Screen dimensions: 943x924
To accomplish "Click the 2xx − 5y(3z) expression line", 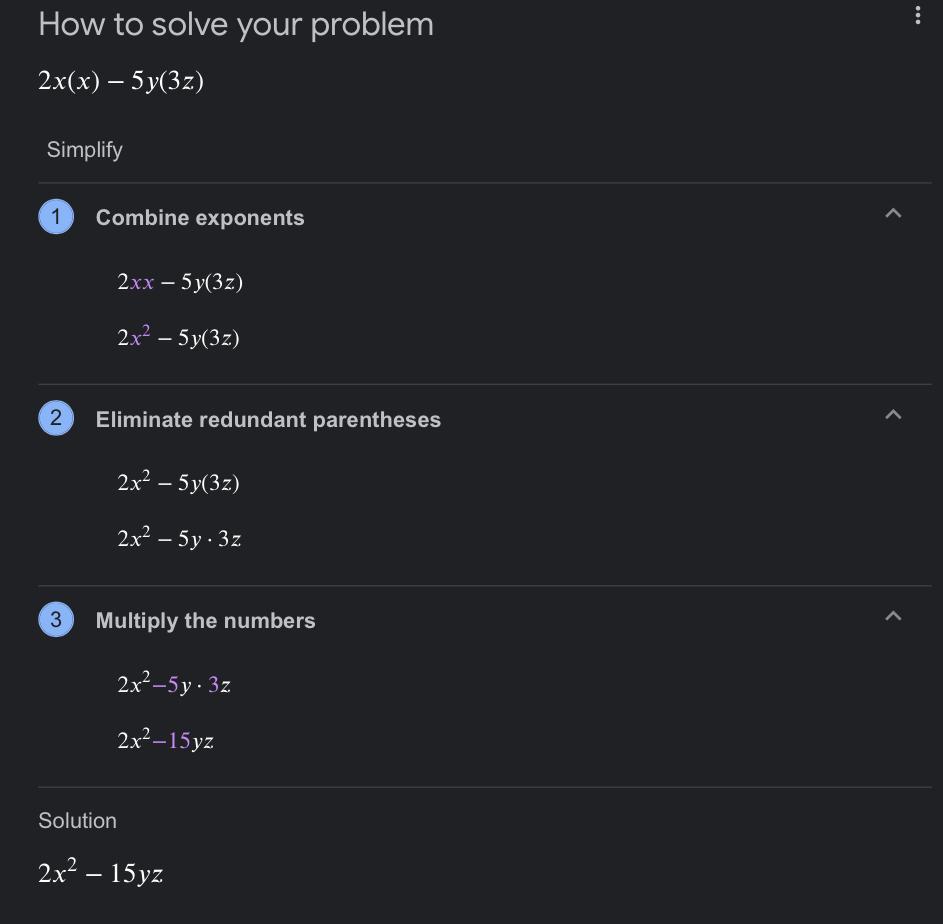I will tap(180, 282).
